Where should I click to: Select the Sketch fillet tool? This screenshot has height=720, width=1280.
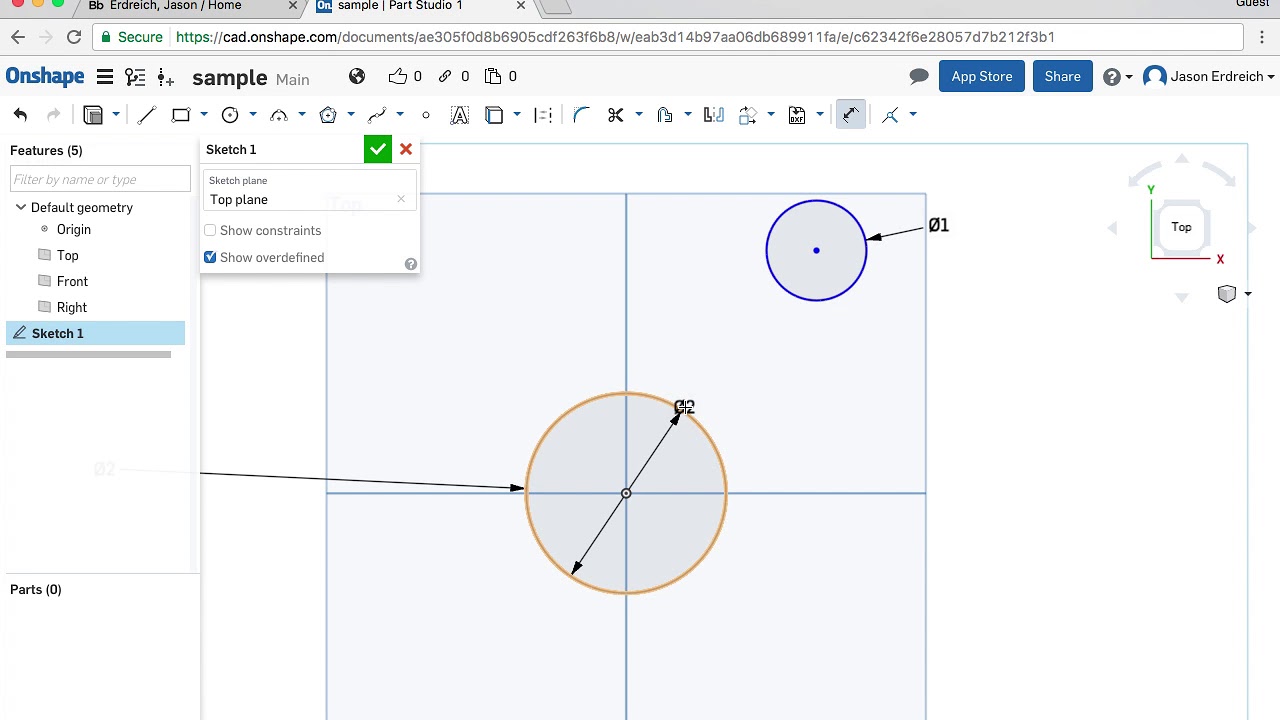click(x=581, y=115)
